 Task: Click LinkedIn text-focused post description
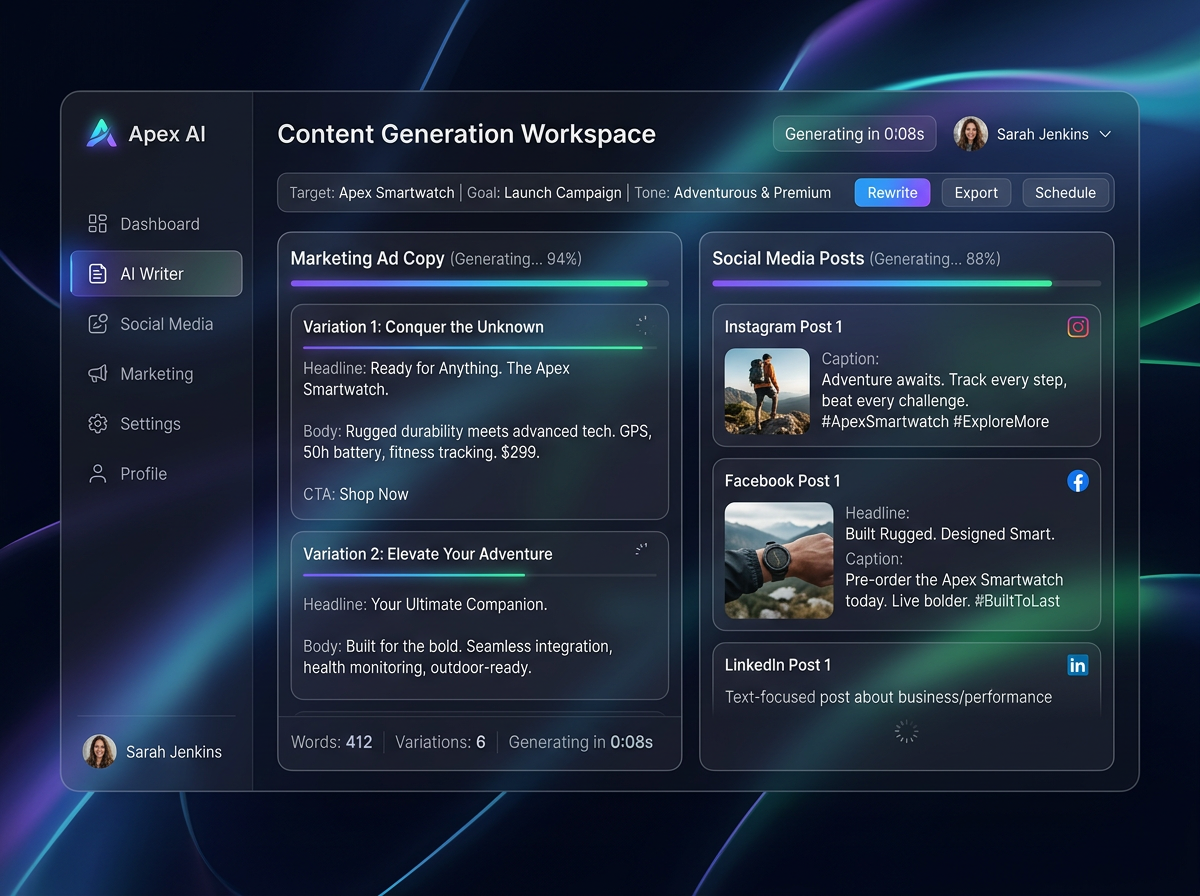pyautogui.click(x=888, y=697)
